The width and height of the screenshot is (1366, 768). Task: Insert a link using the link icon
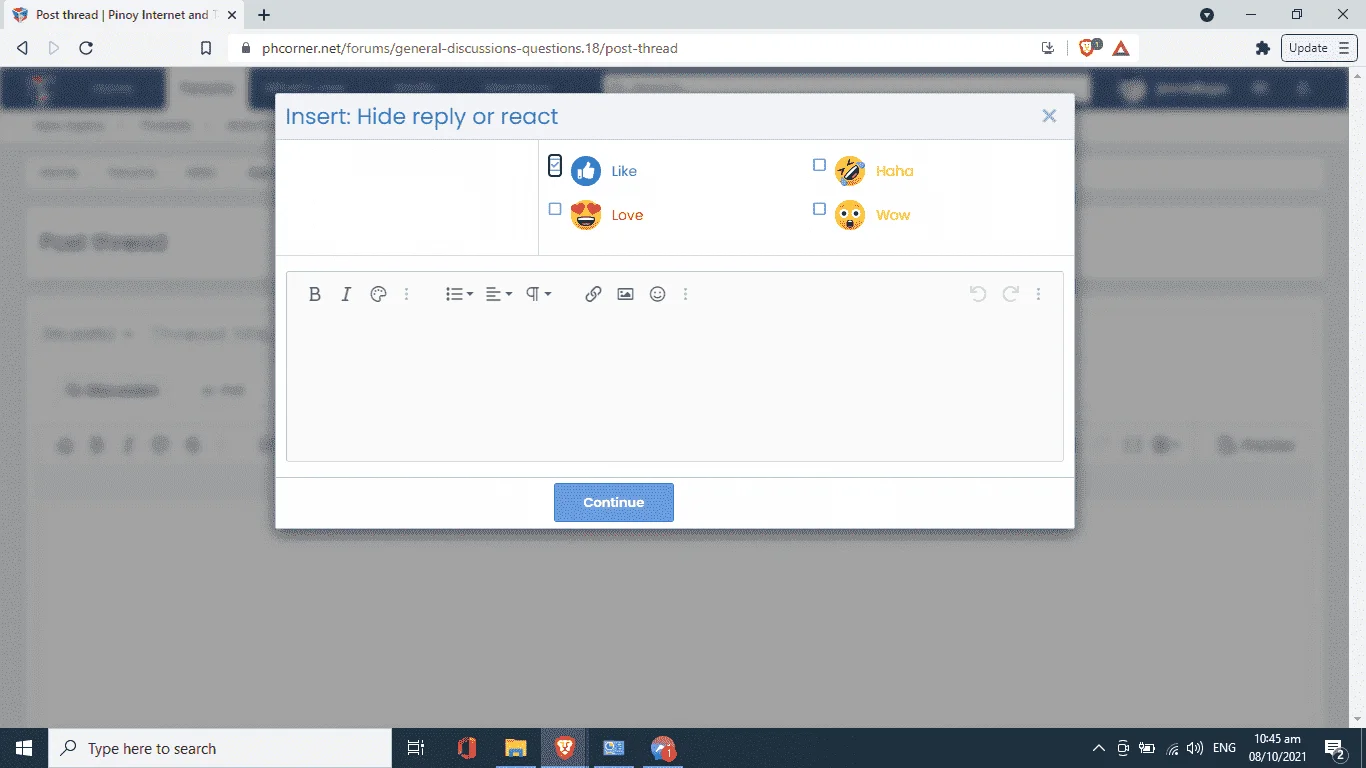(593, 294)
